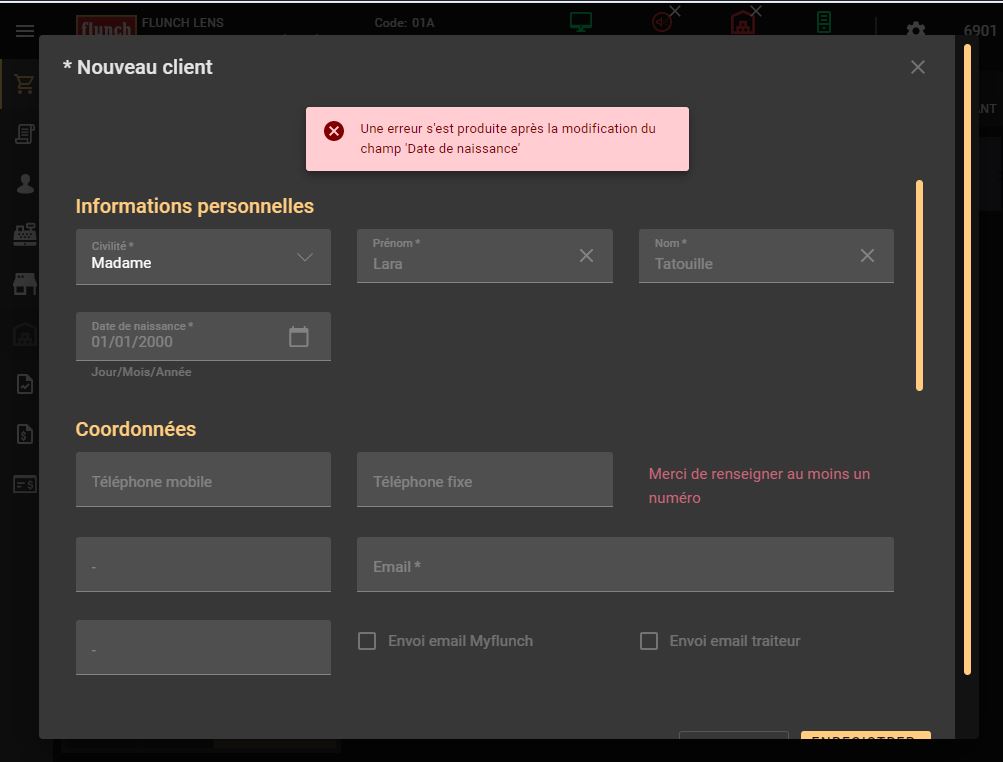Open the store sidebar icon
1003x762 pixels.
(x=24, y=285)
